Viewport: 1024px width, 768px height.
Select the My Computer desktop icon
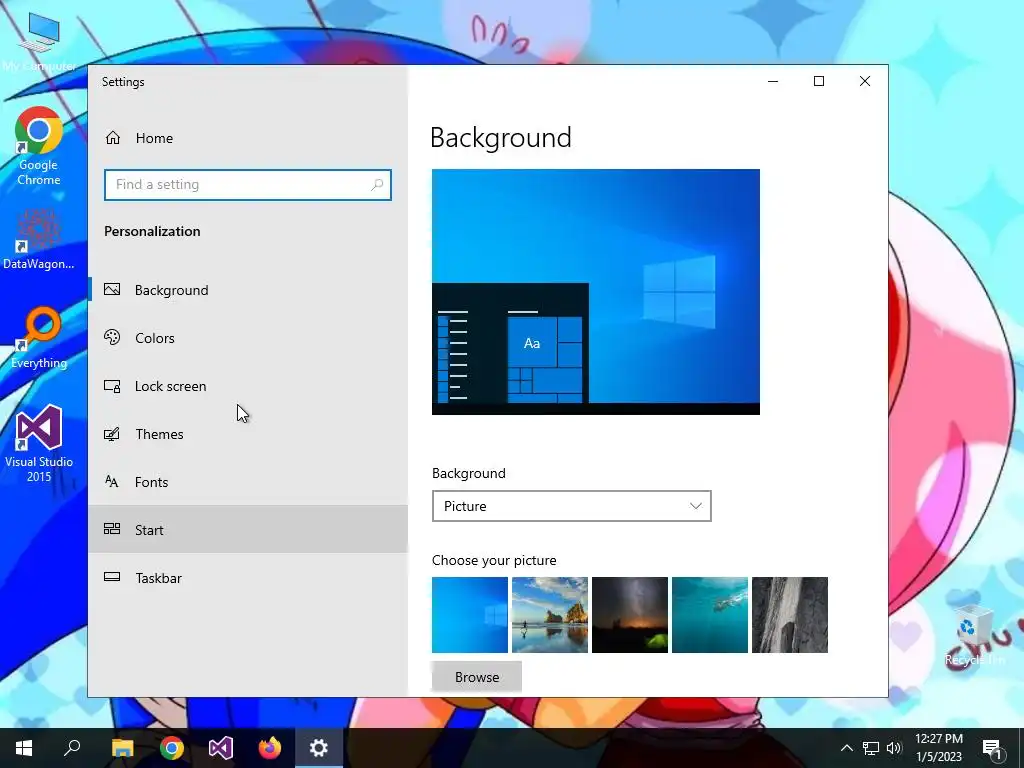coord(39,42)
